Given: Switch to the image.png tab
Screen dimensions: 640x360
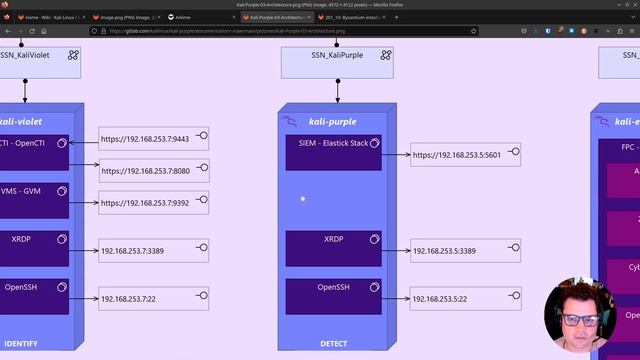Looking at the screenshot, I should pyautogui.click(x=126, y=17).
